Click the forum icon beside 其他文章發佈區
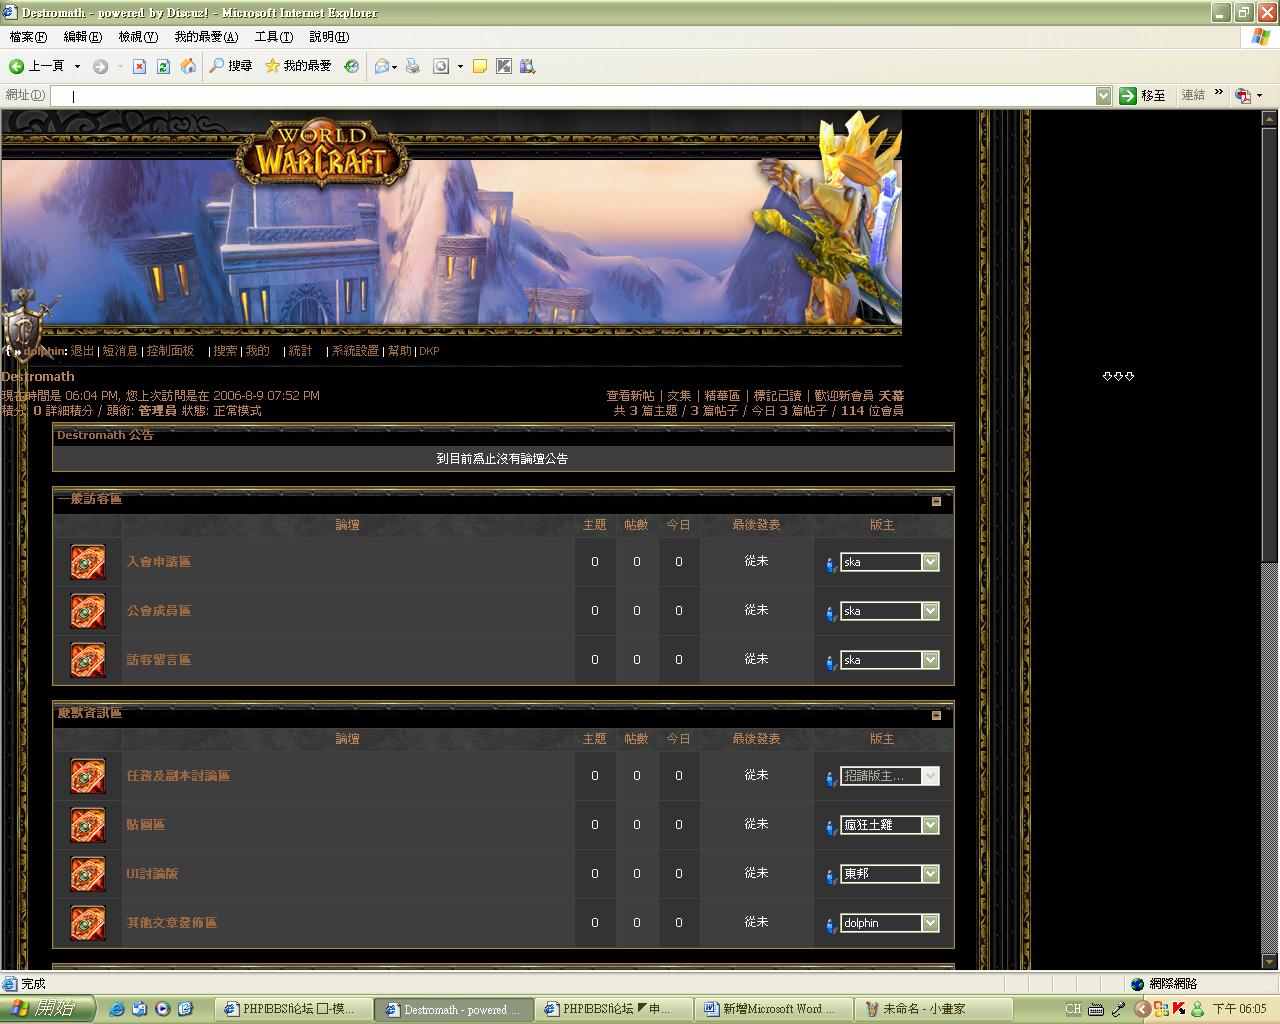This screenshot has width=1280, height=1024. [x=88, y=923]
